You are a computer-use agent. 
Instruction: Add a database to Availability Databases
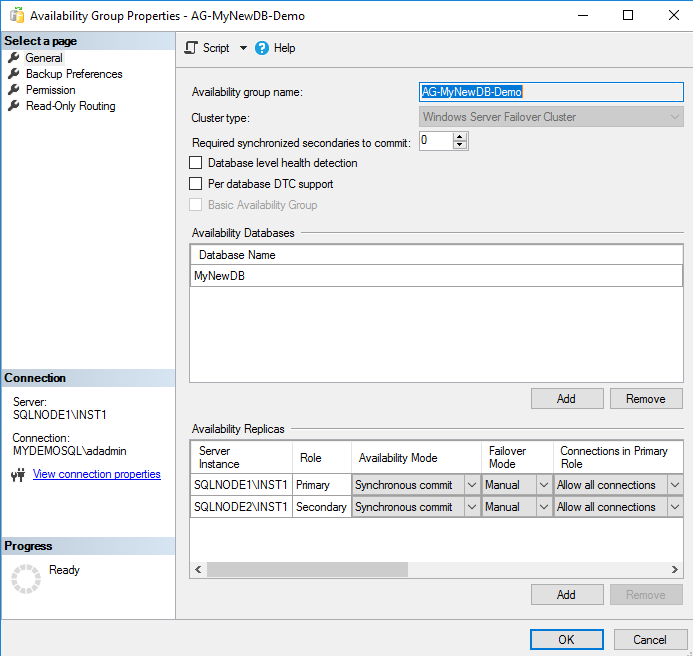tap(567, 399)
